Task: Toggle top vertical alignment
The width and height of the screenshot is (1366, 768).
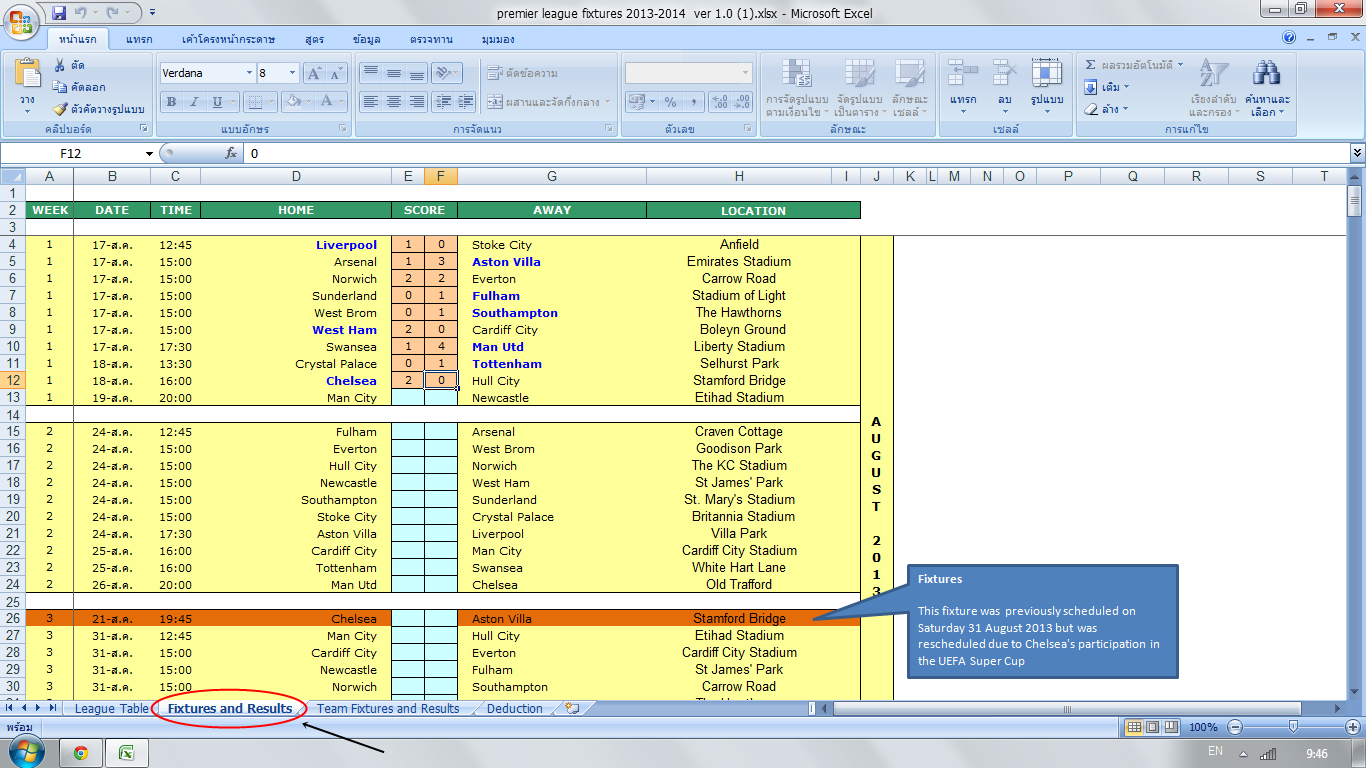Action: (x=370, y=73)
